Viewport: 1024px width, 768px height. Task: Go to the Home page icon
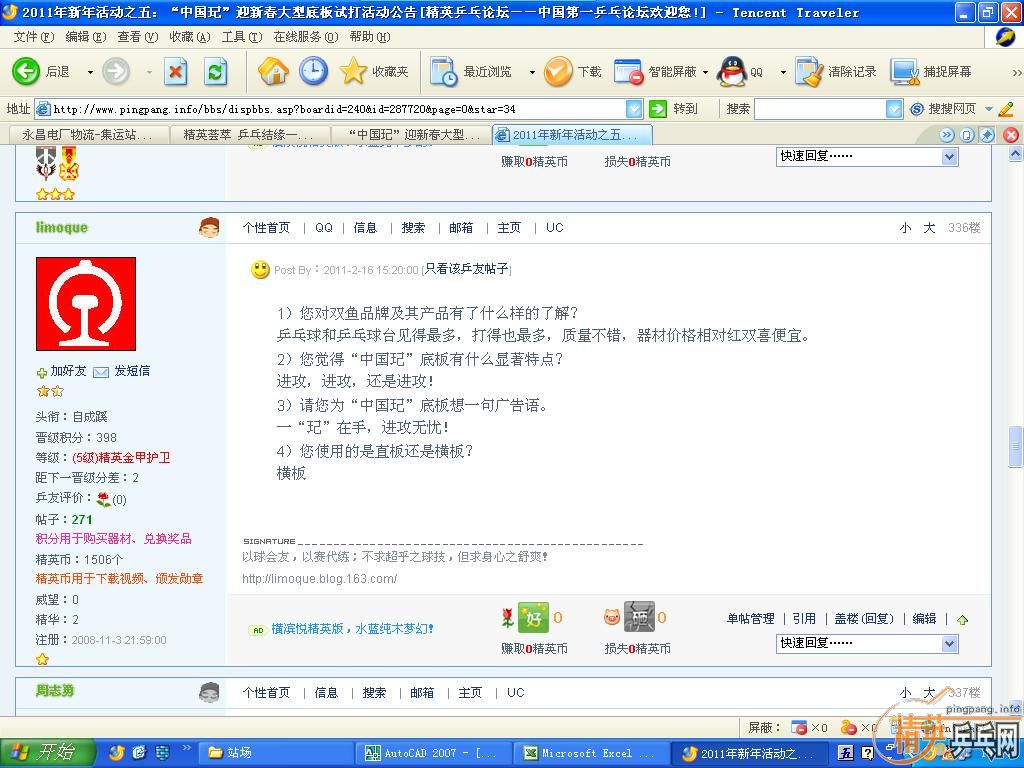[x=273, y=71]
